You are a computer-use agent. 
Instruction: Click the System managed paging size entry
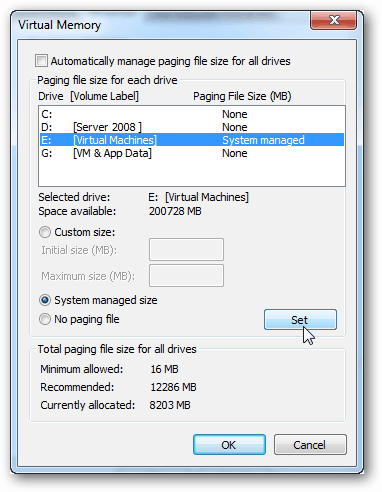tap(263, 140)
